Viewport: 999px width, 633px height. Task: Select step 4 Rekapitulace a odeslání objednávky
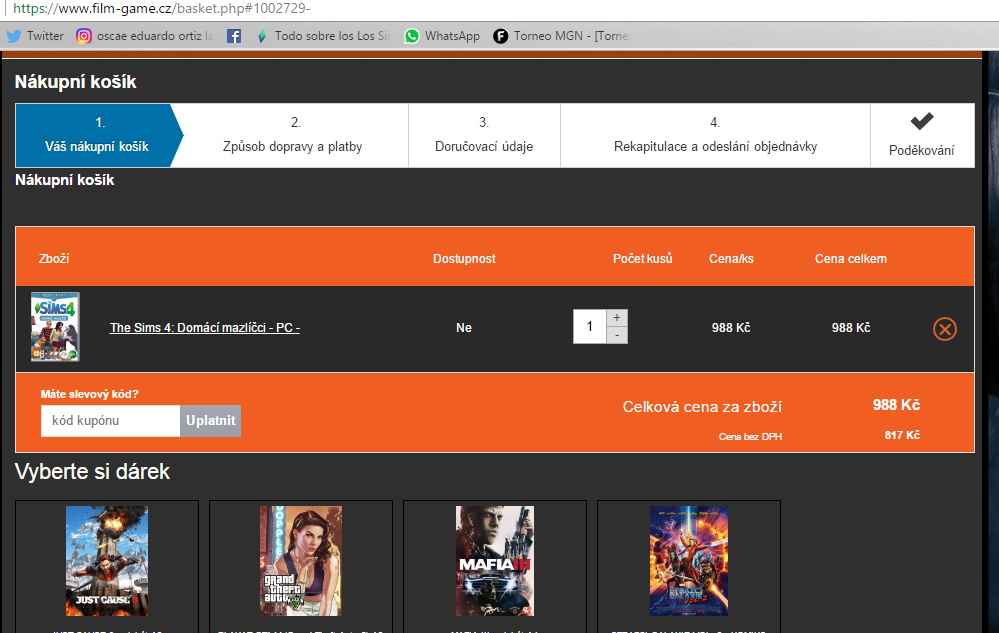[x=715, y=135]
